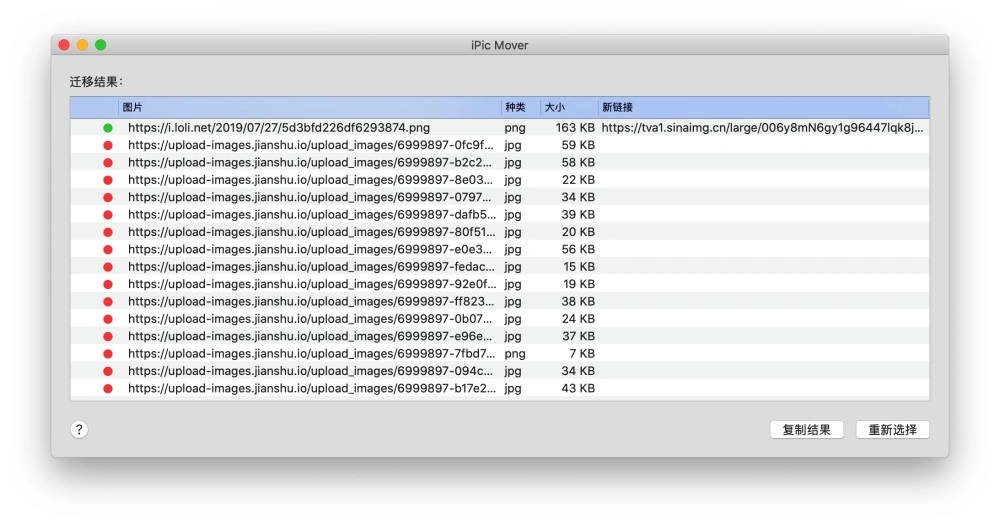Click red status dot of 6999897-e96e row
Image resolution: width=1000 pixels, height=525 pixels.
point(108,336)
